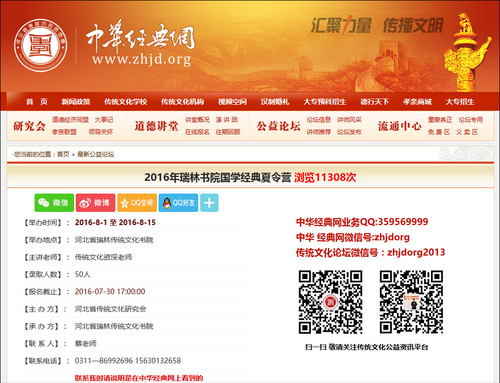
Task: Click the 公益论坛 section heading
Action: click(279, 126)
